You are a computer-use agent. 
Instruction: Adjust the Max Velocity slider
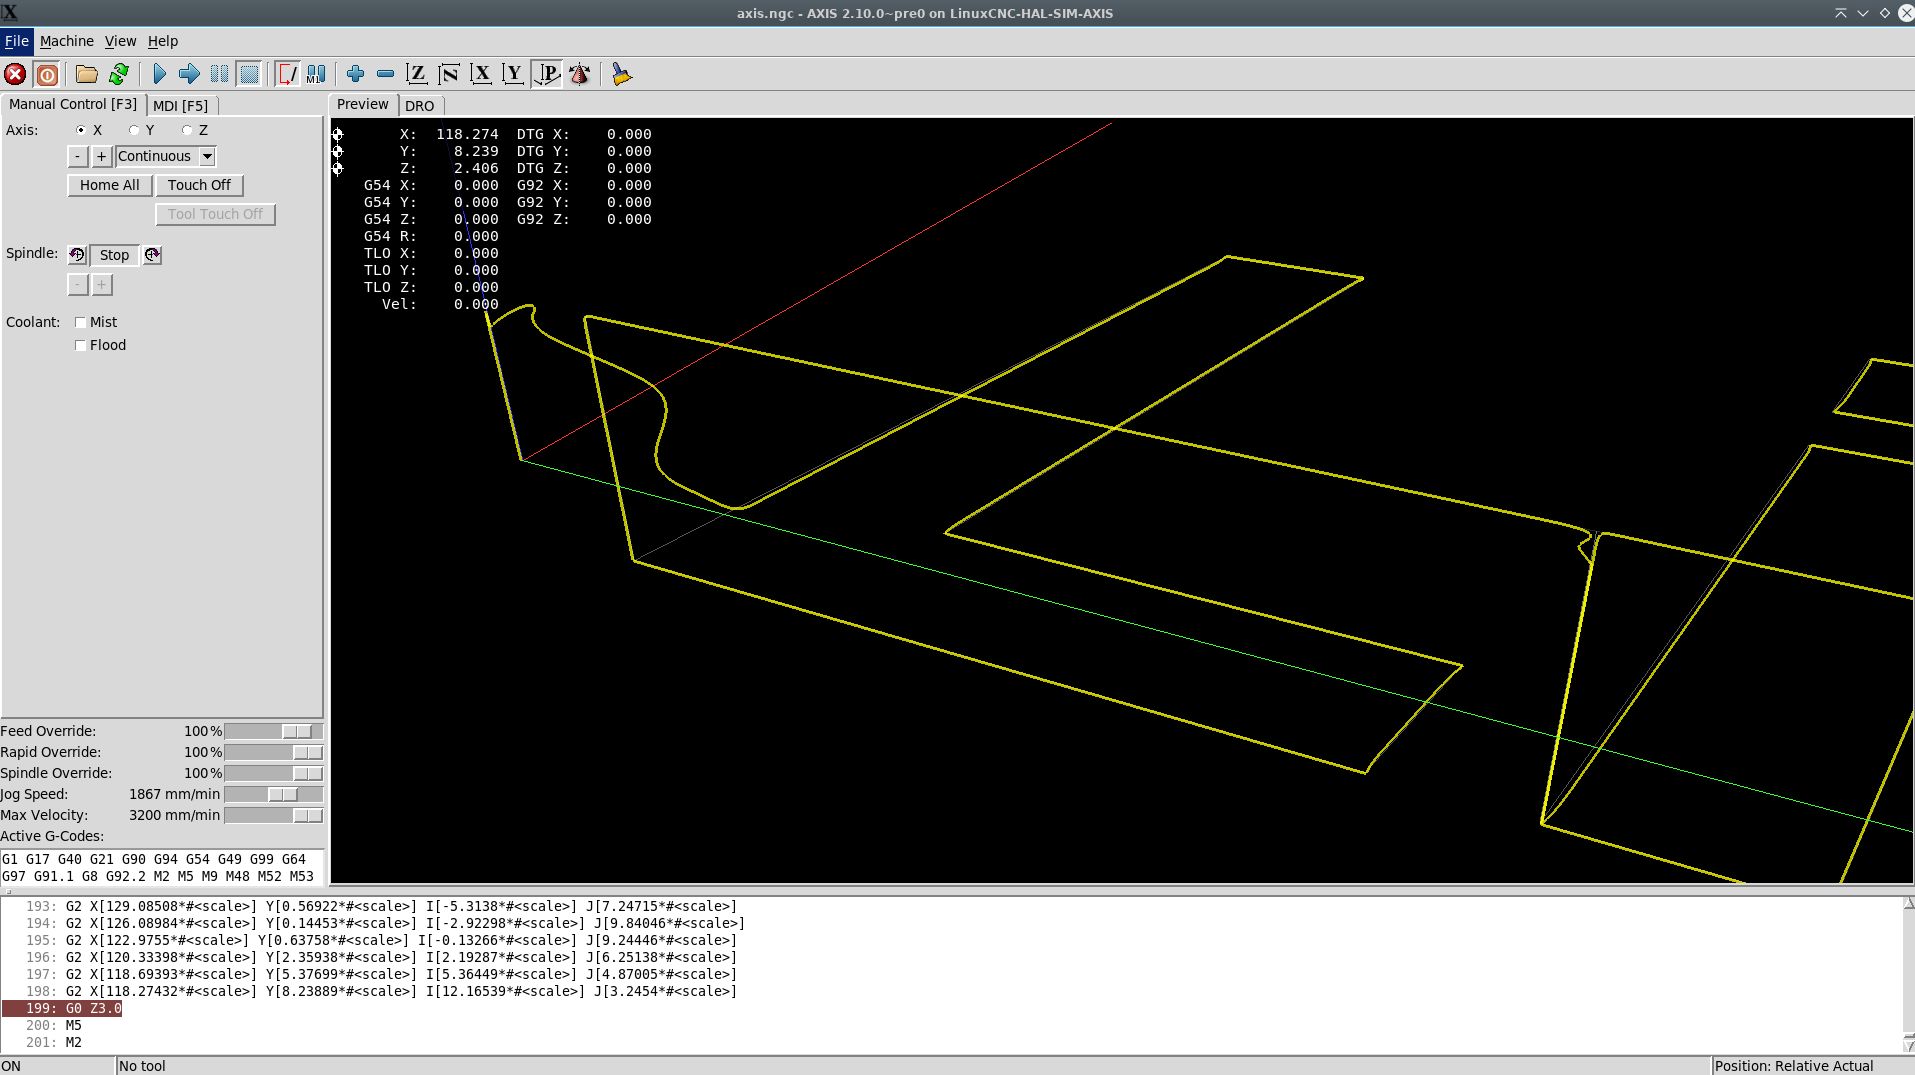(274, 815)
